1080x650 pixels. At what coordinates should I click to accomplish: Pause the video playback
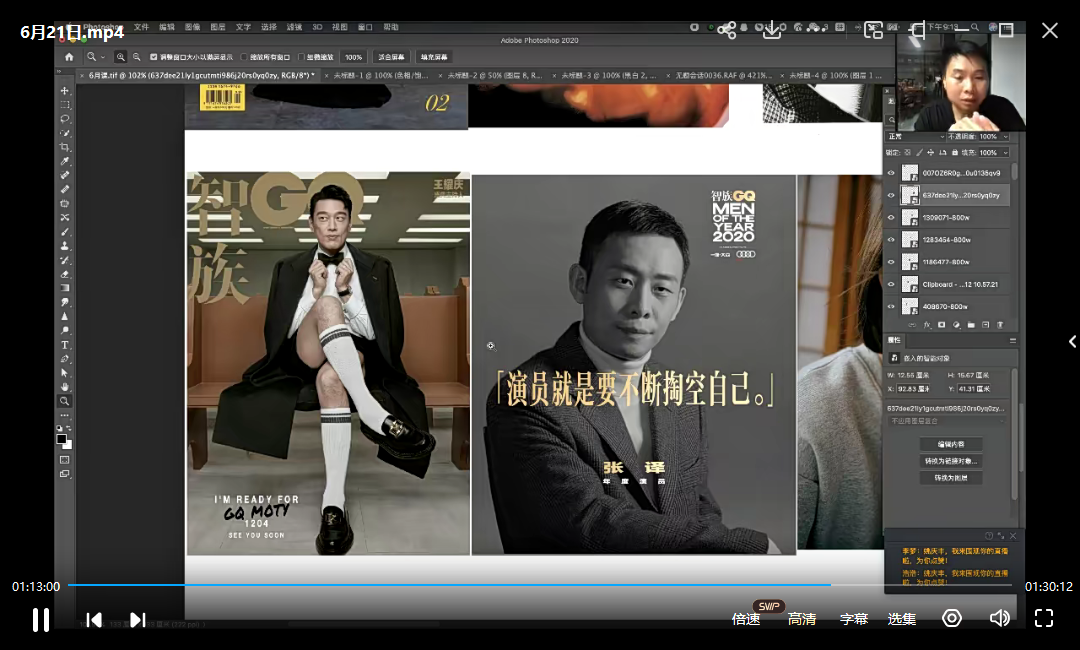[x=41, y=620]
